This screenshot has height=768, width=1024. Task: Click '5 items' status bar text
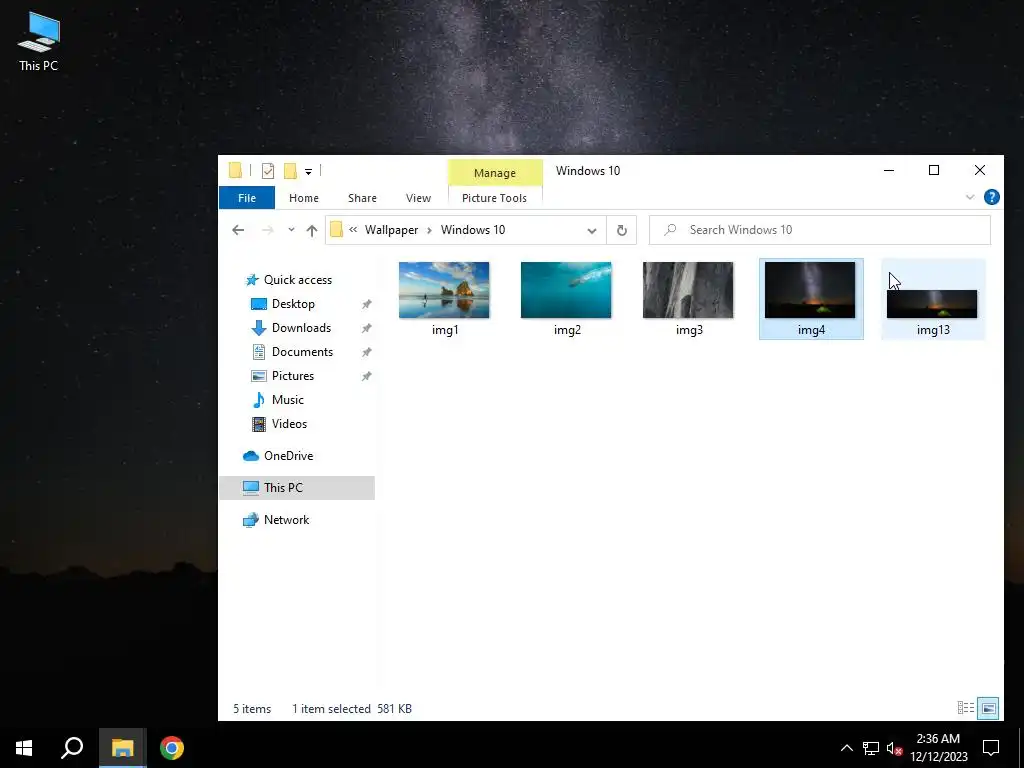[252, 709]
